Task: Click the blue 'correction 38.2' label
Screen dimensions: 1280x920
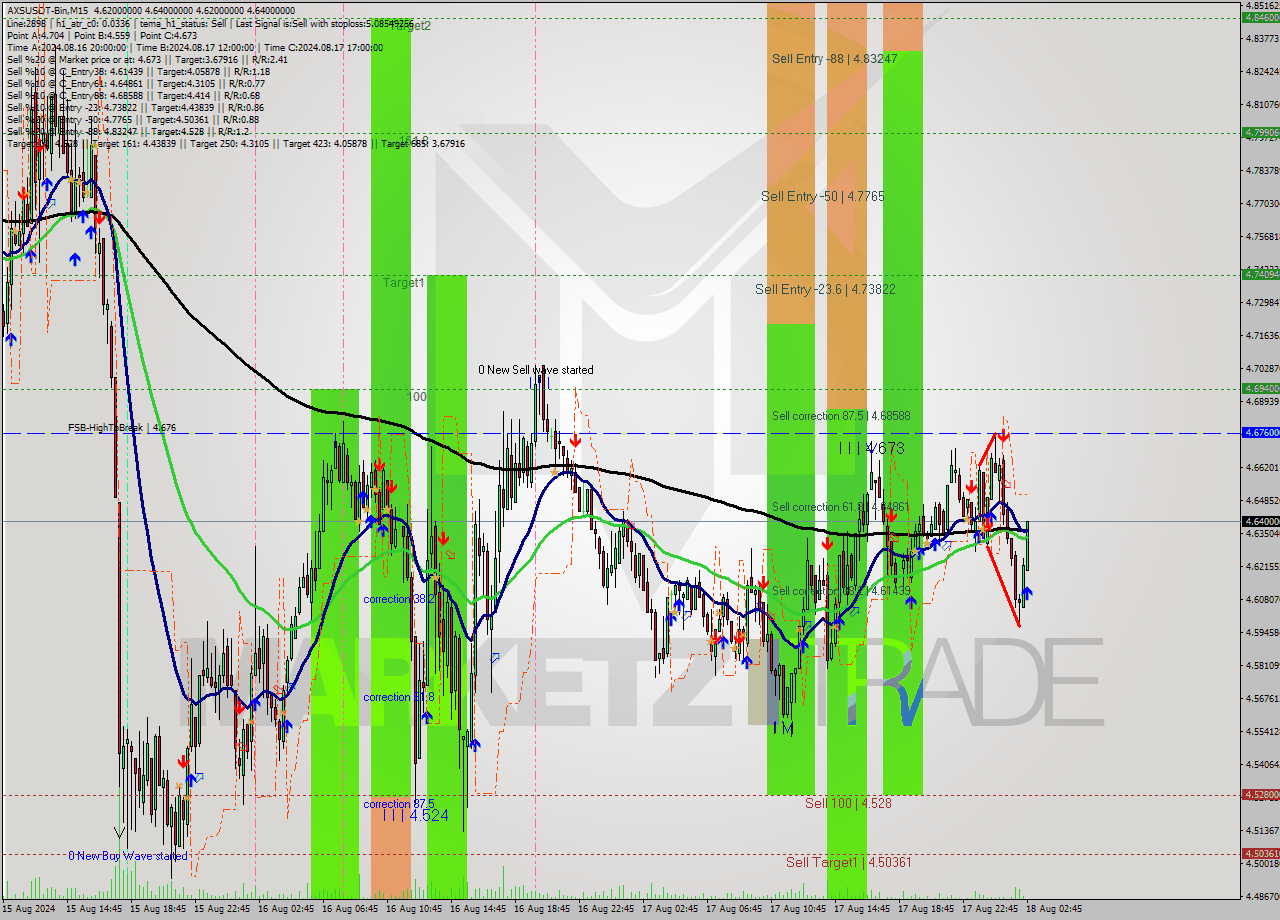Action: 398,599
